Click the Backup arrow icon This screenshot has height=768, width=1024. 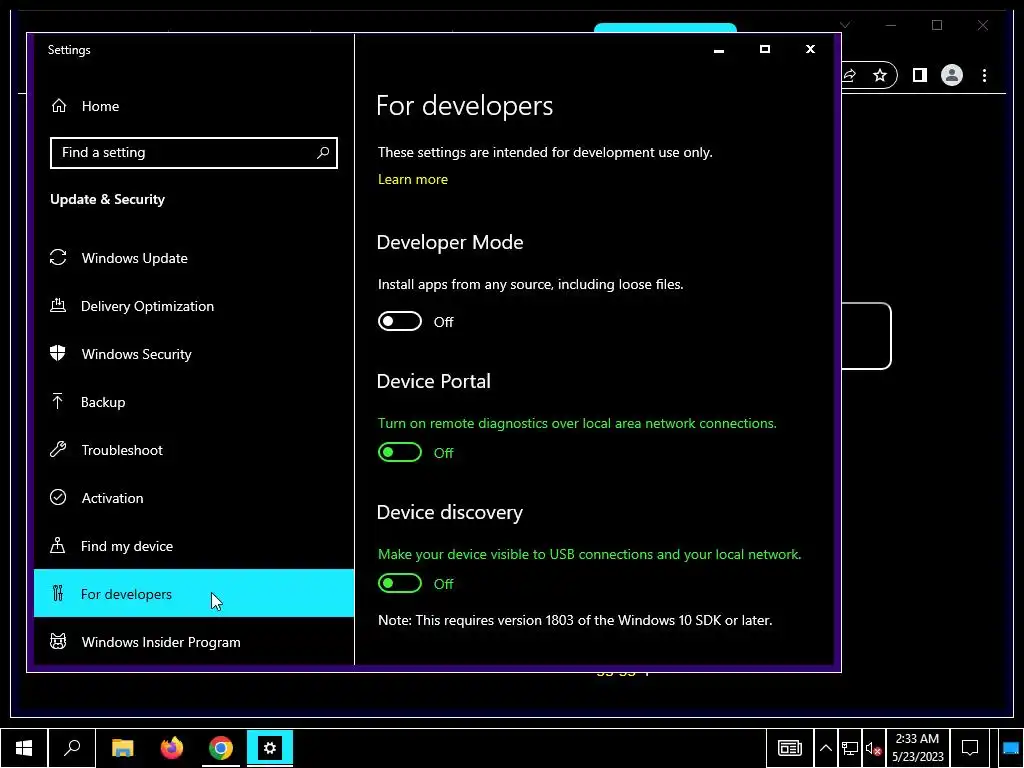[58, 402]
